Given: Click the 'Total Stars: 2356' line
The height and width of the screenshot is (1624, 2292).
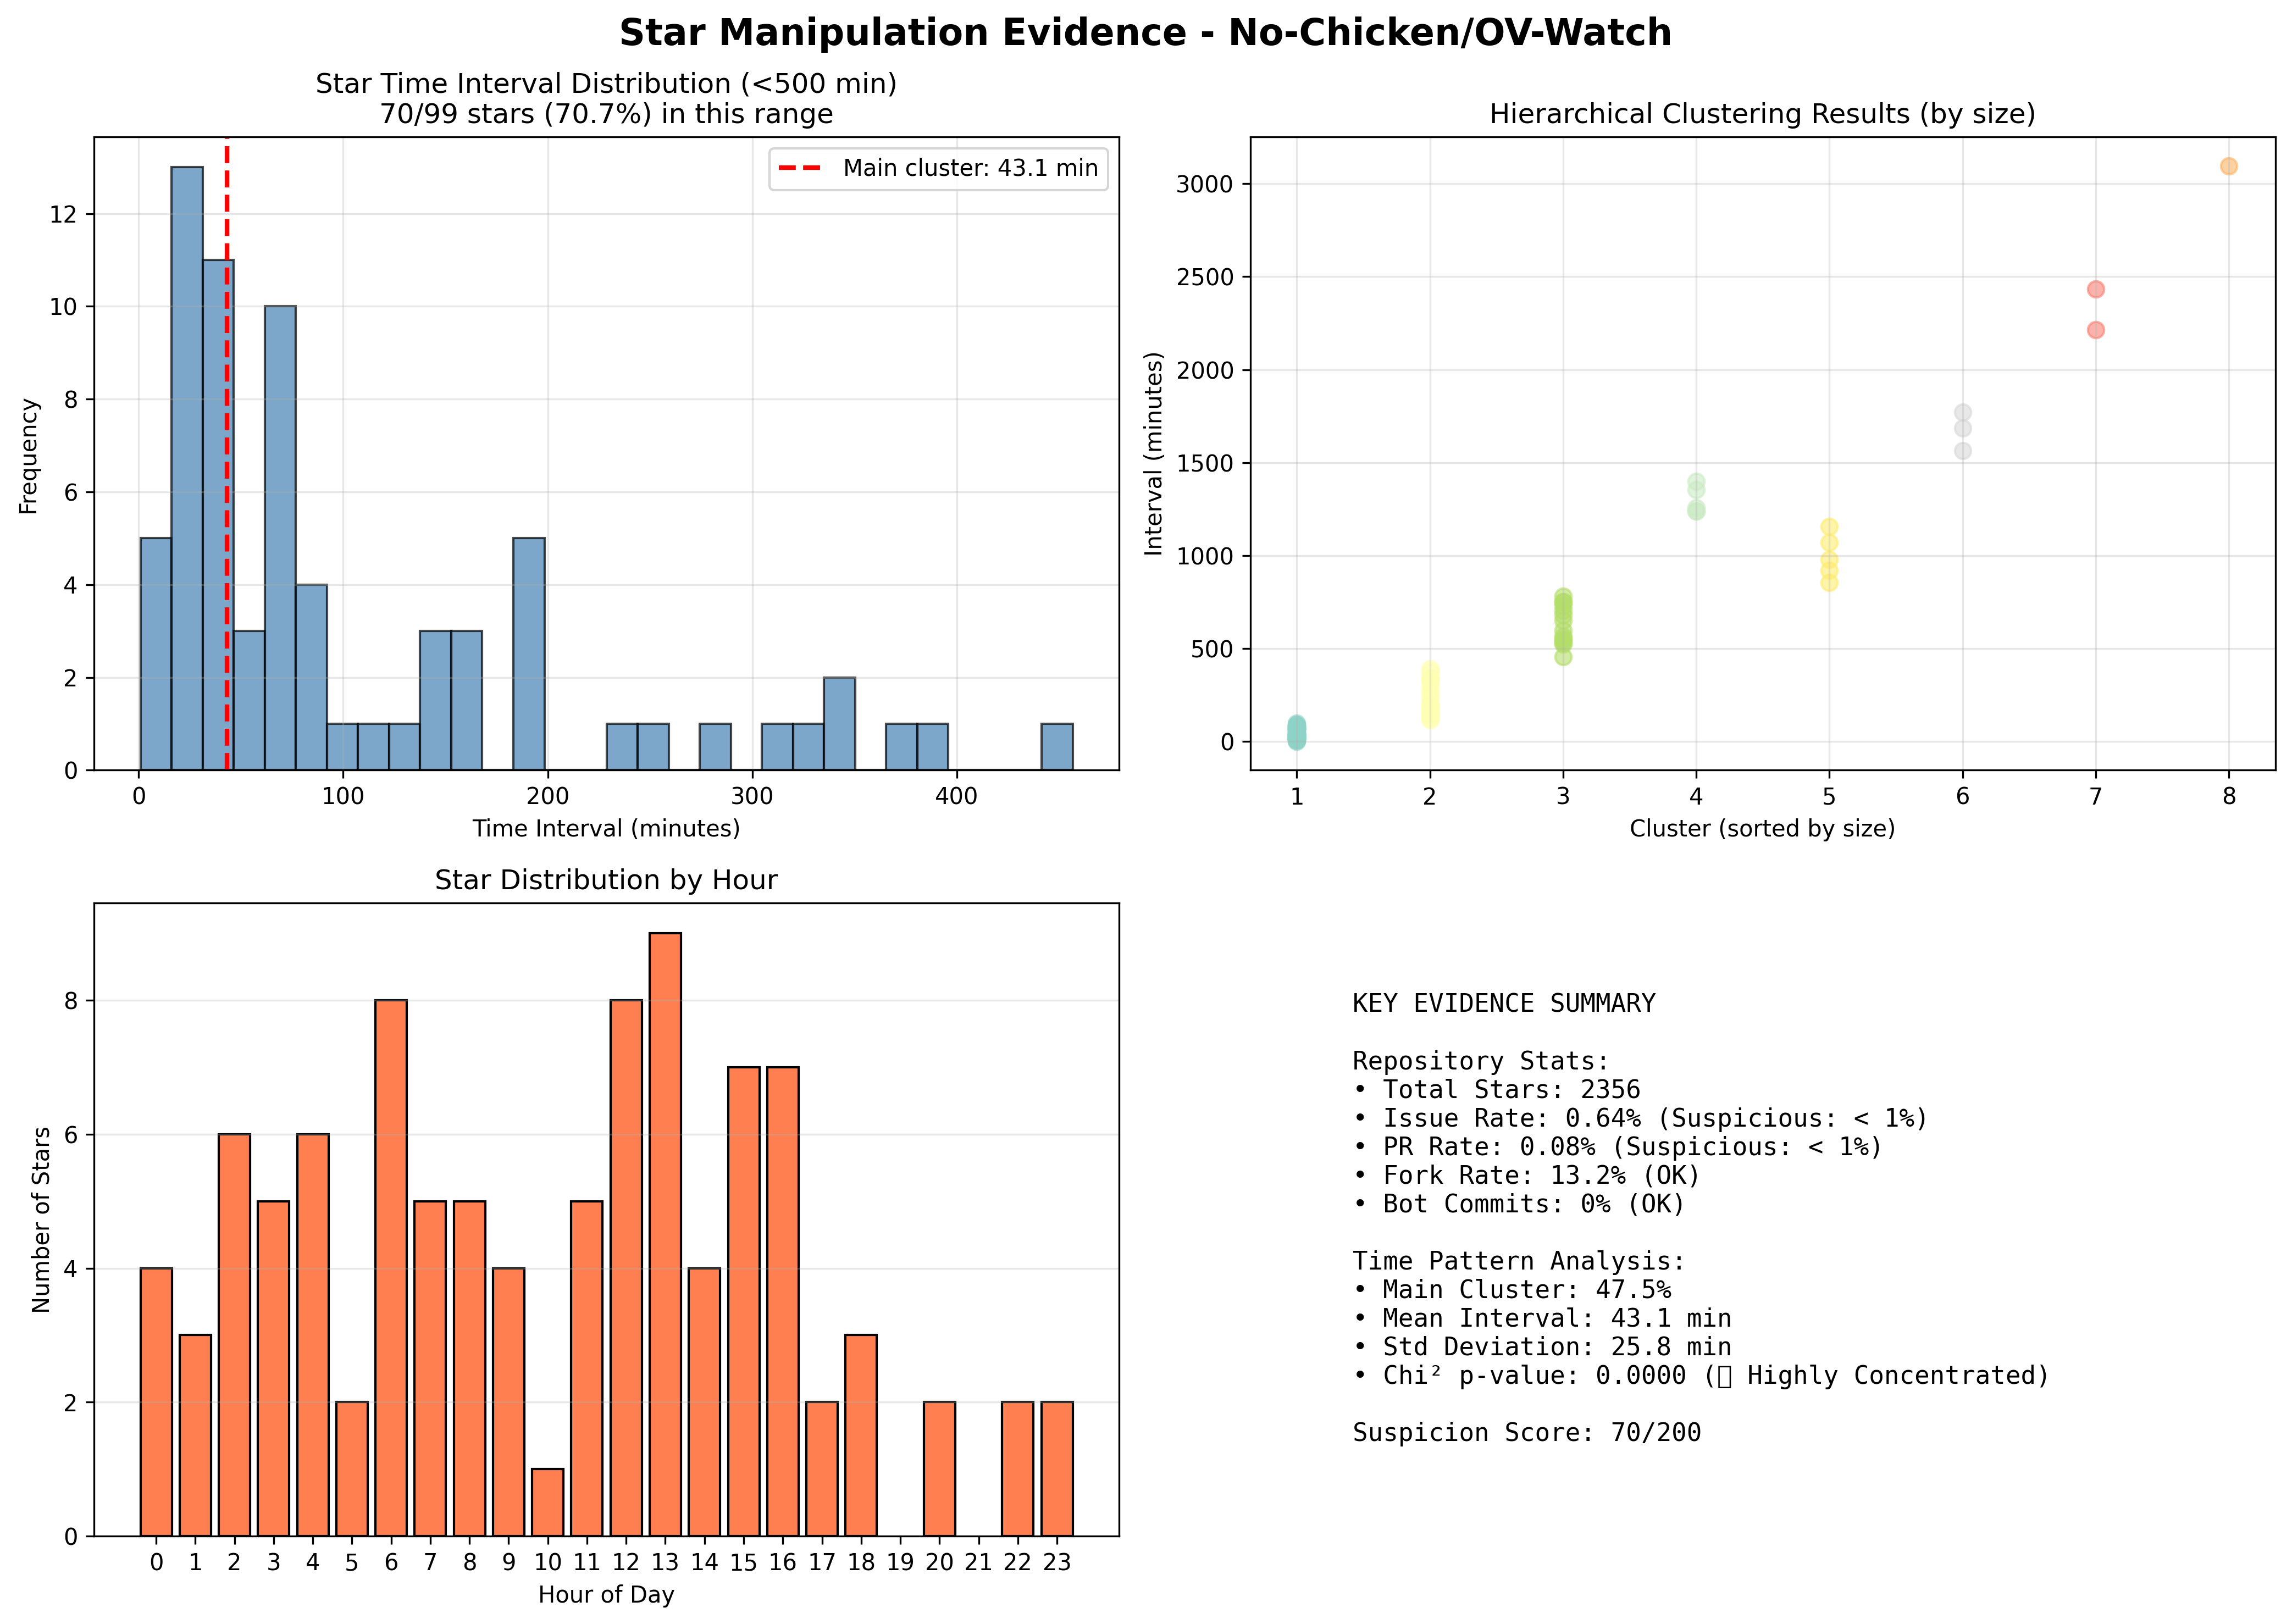Looking at the screenshot, I should pyautogui.click(x=1497, y=1089).
